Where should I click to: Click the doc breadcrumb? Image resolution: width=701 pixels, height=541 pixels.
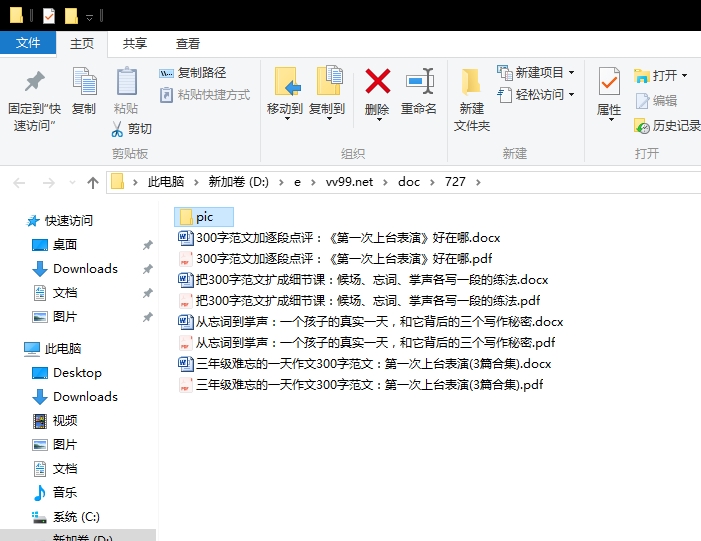pos(409,182)
